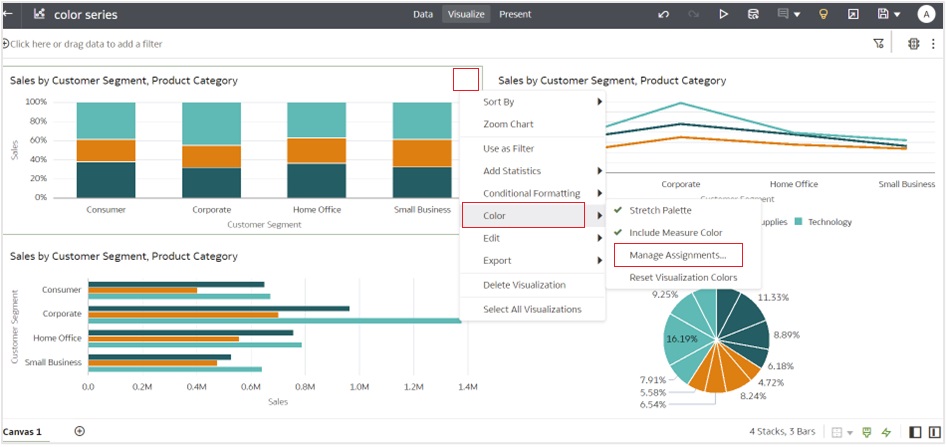Switch to the Present tab
The height and width of the screenshot is (447, 946).
tap(515, 15)
